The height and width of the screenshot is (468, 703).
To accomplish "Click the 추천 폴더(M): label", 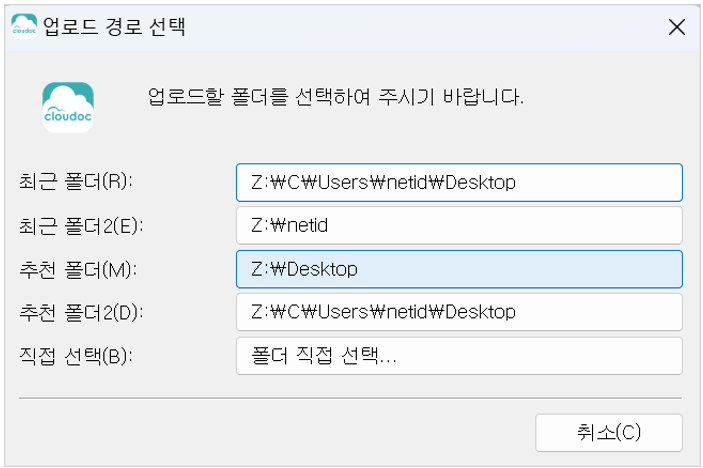I will 78,269.
